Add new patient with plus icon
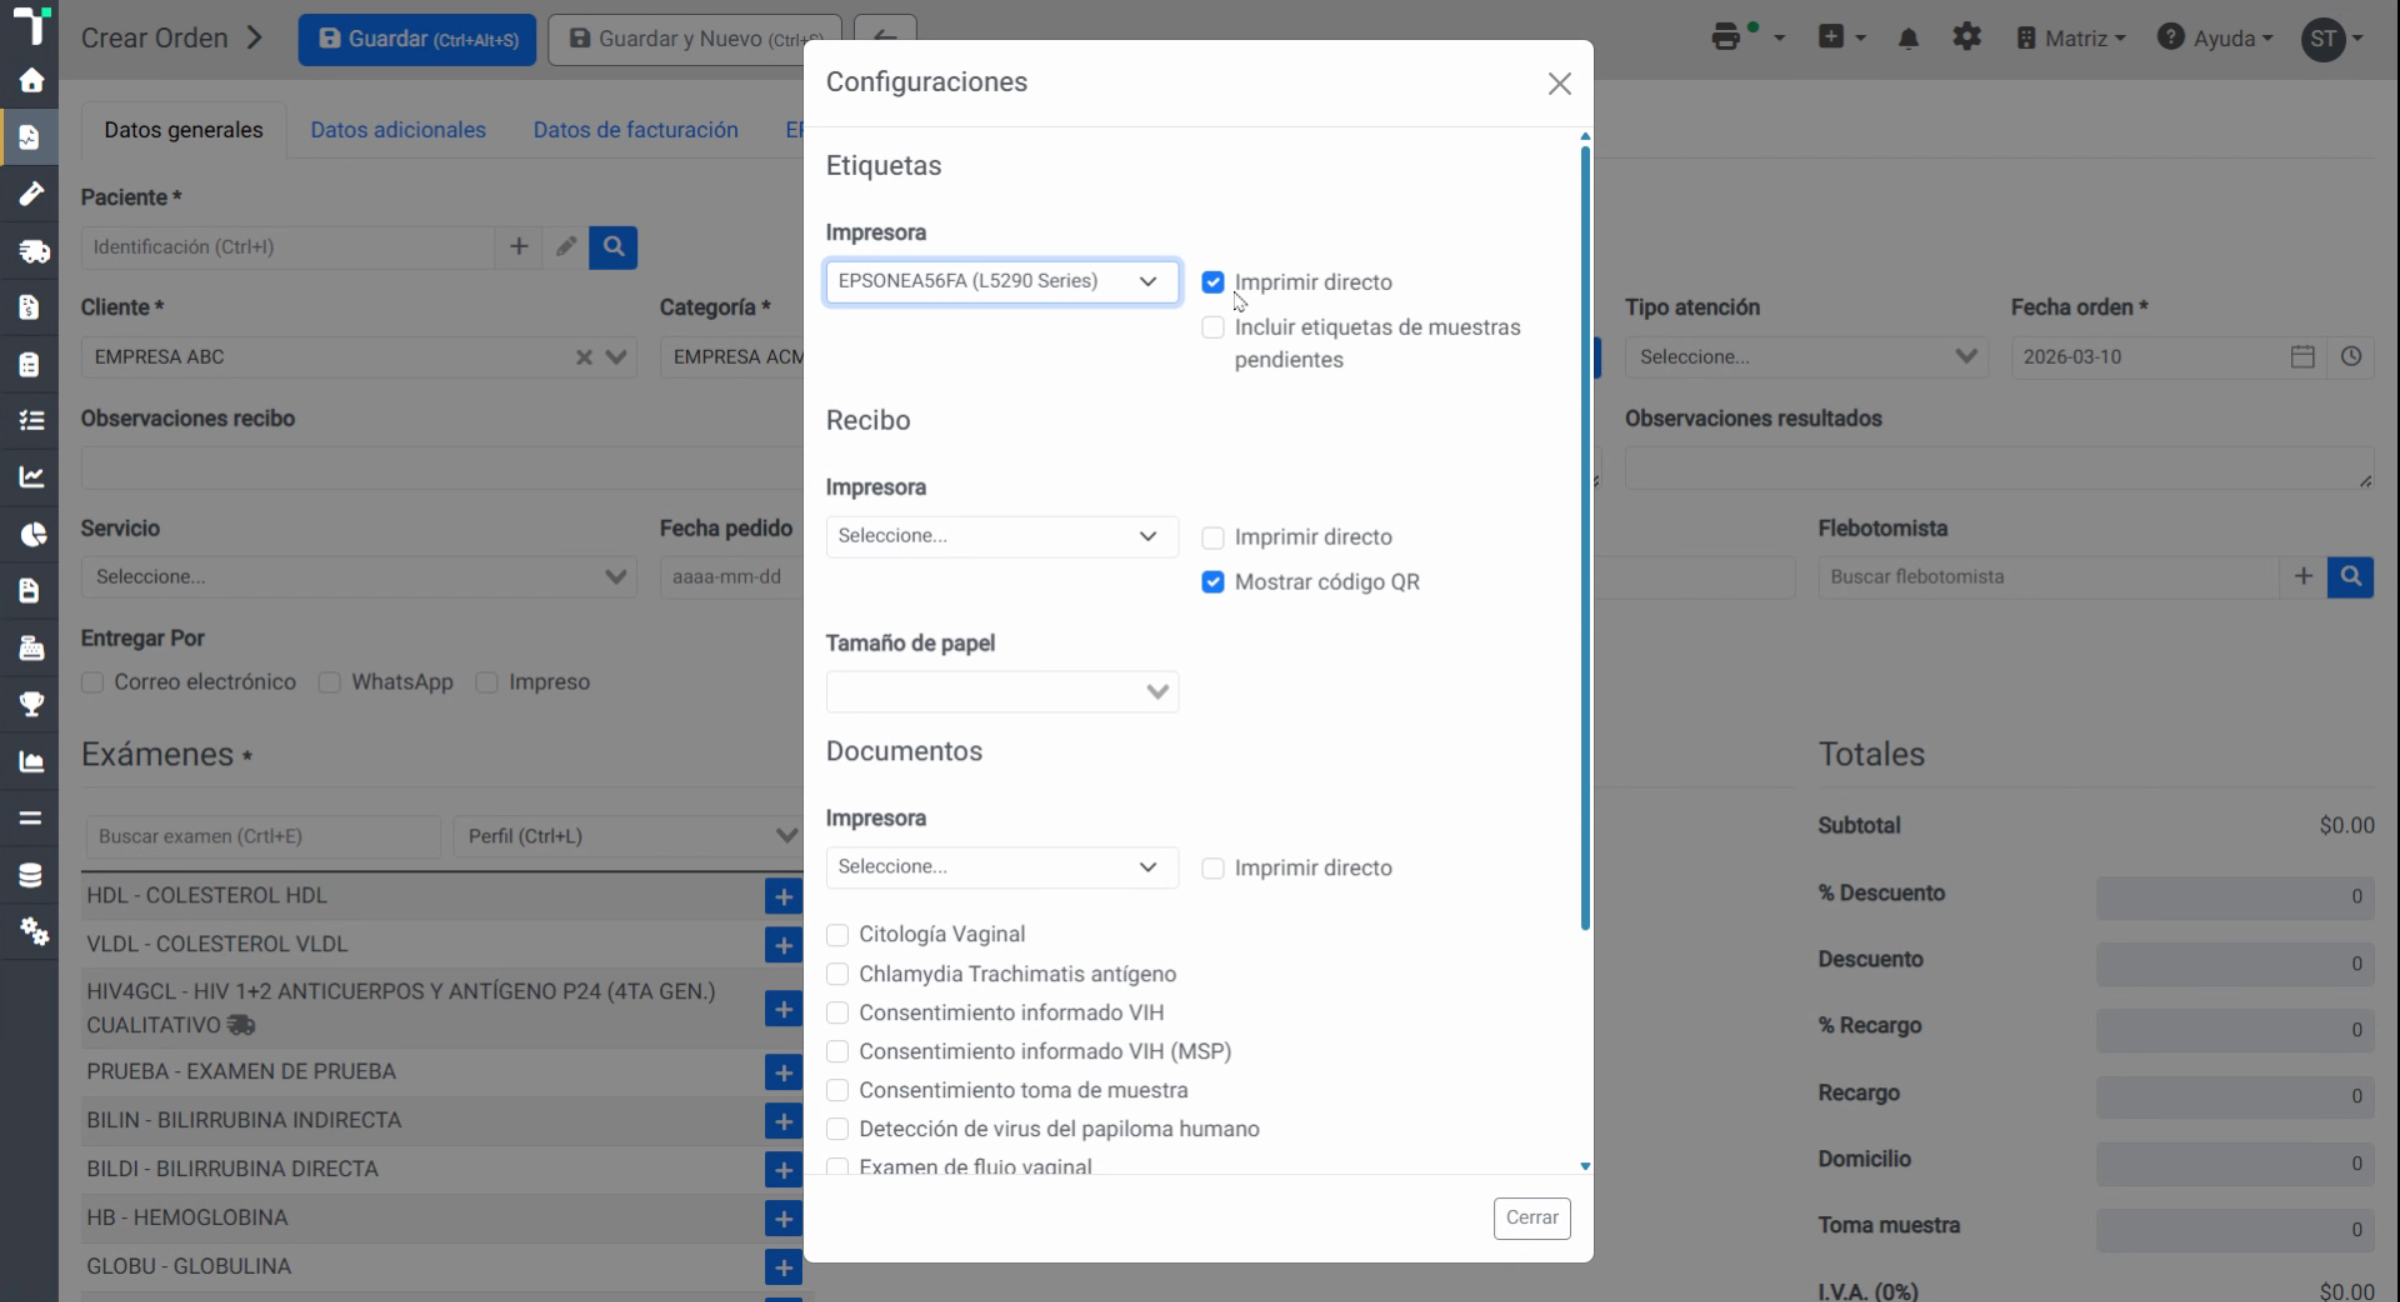 (518, 247)
